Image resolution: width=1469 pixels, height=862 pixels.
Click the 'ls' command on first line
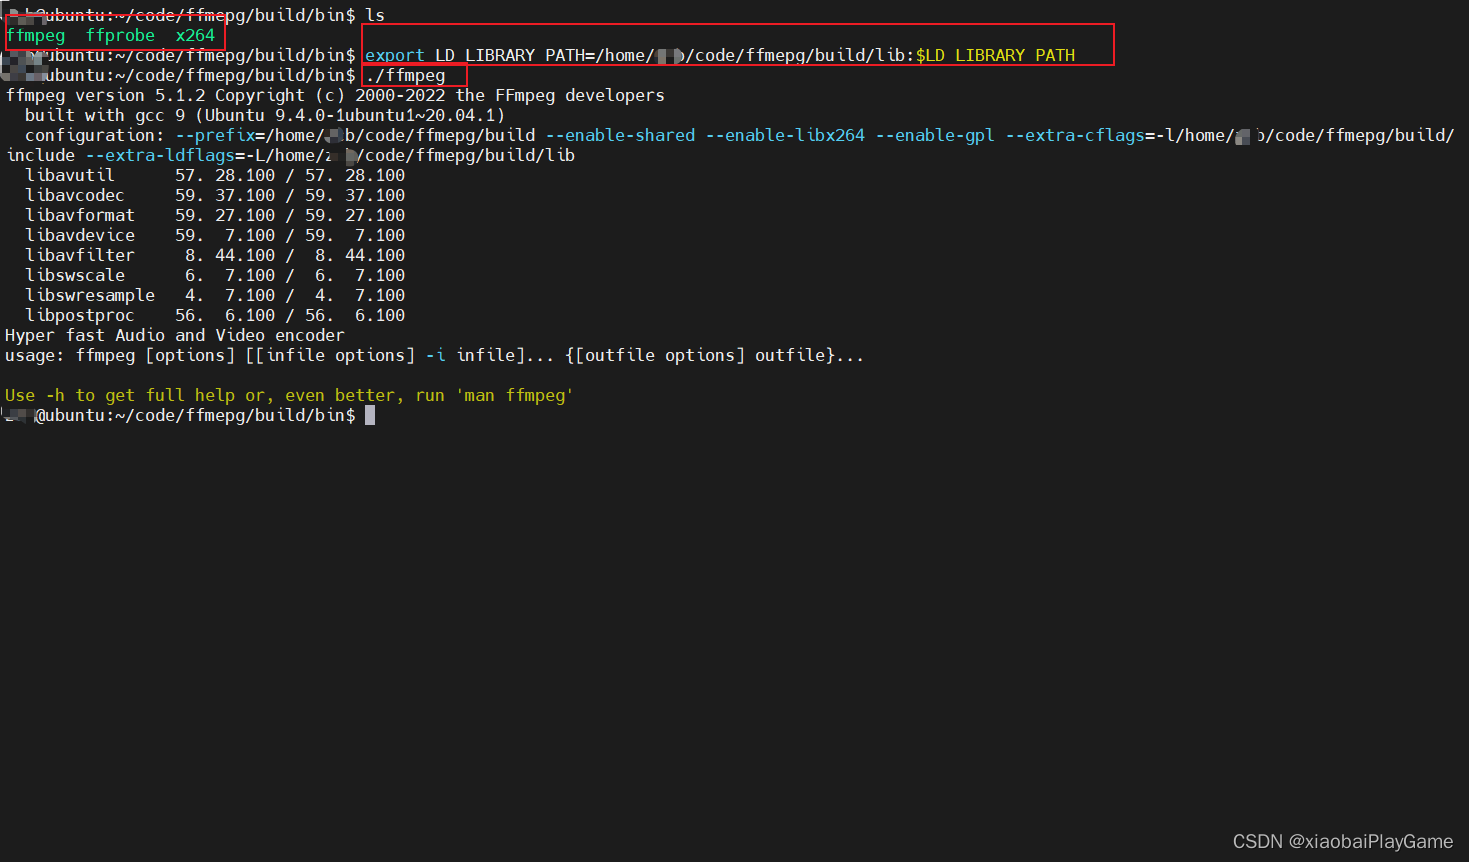click(x=375, y=16)
